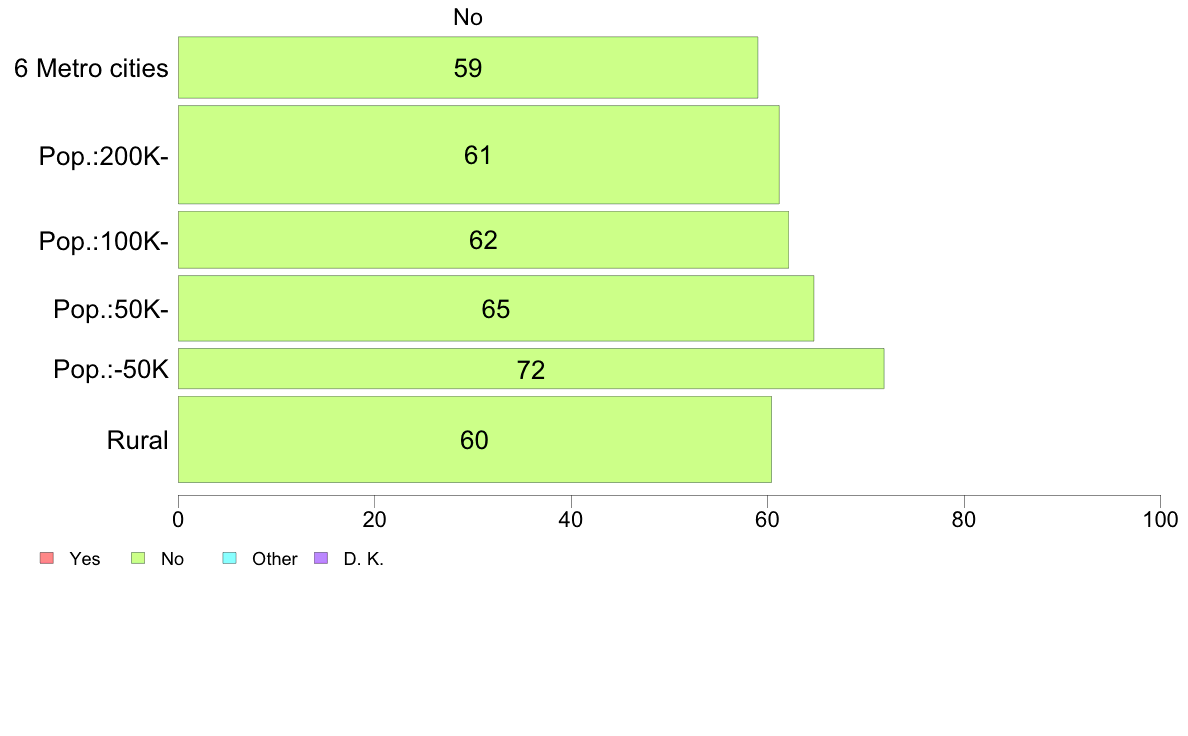This screenshot has height=736, width=1188.
Task: Select the Rural bar
Action: point(474,440)
